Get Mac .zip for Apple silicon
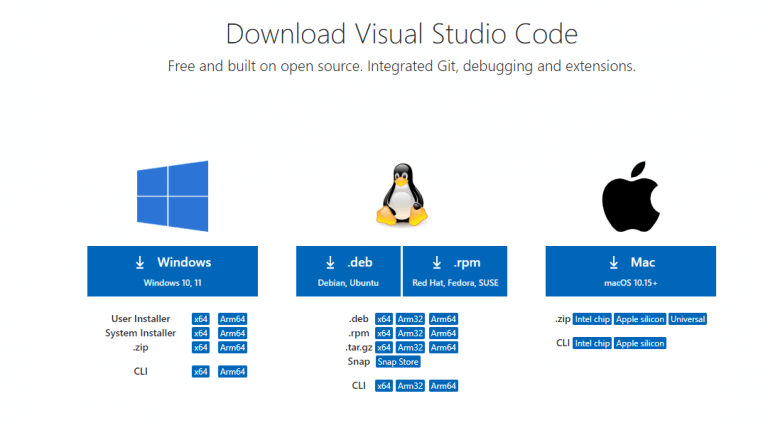The height and width of the screenshot is (428, 768). [640, 319]
